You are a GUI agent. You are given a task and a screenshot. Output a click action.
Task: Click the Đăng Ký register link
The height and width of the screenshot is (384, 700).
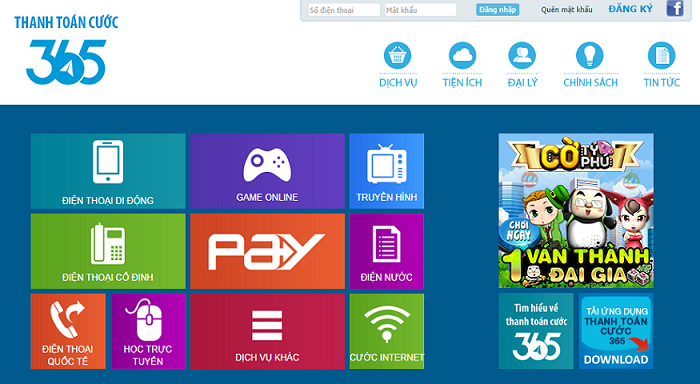630,9
